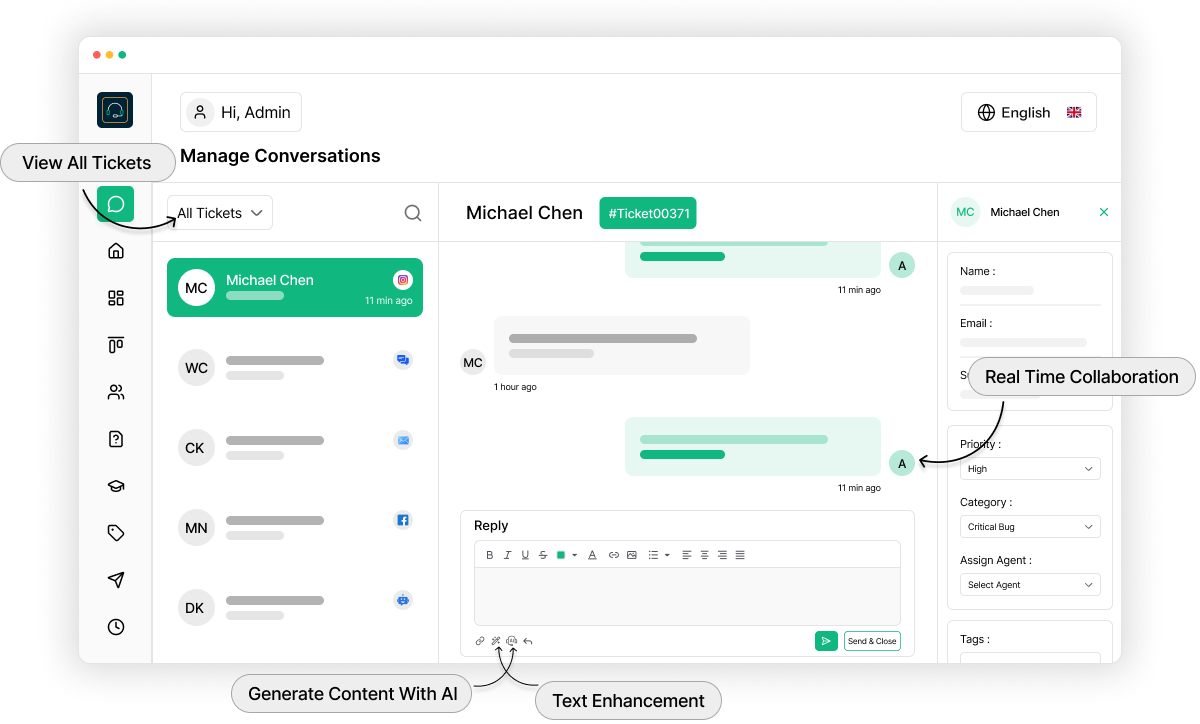Select the Michael Chen conversation
1200x724 pixels.
pos(295,288)
